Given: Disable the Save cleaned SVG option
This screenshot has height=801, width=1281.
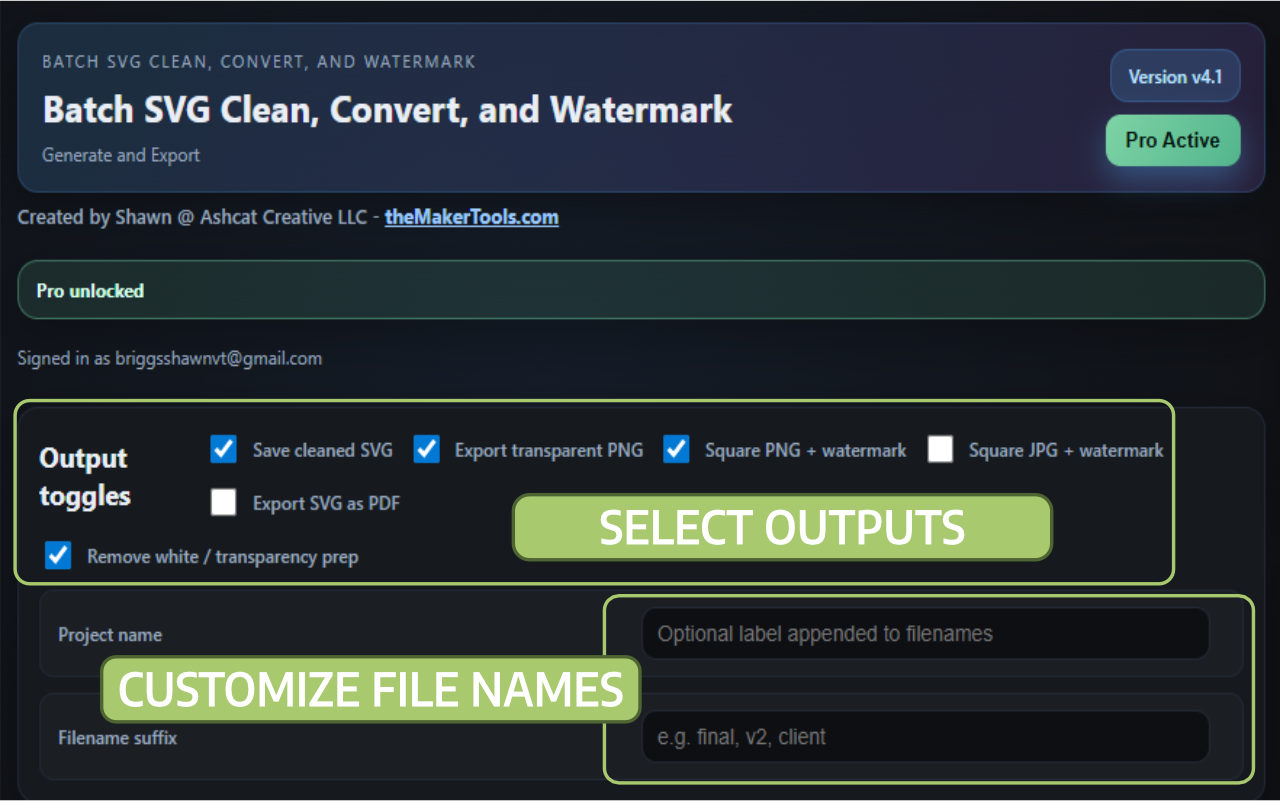Looking at the screenshot, I should click(223, 450).
